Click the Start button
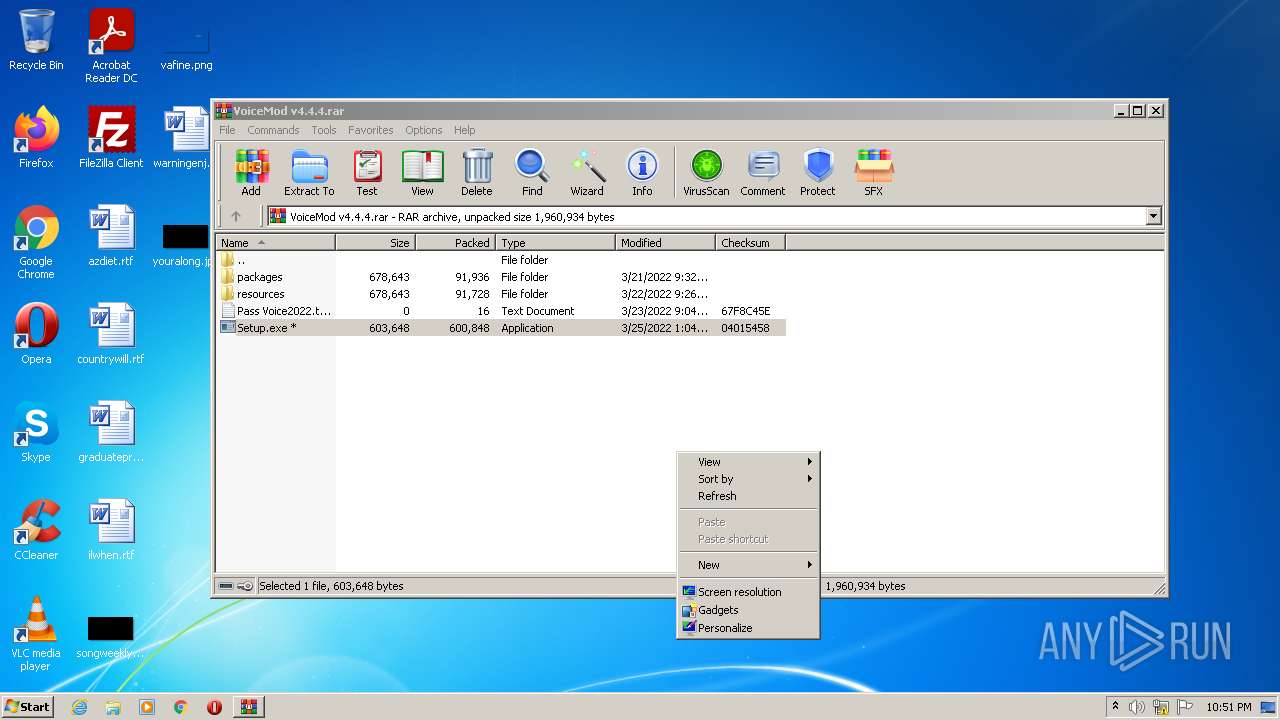The image size is (1280, 720). coord(28,707)
